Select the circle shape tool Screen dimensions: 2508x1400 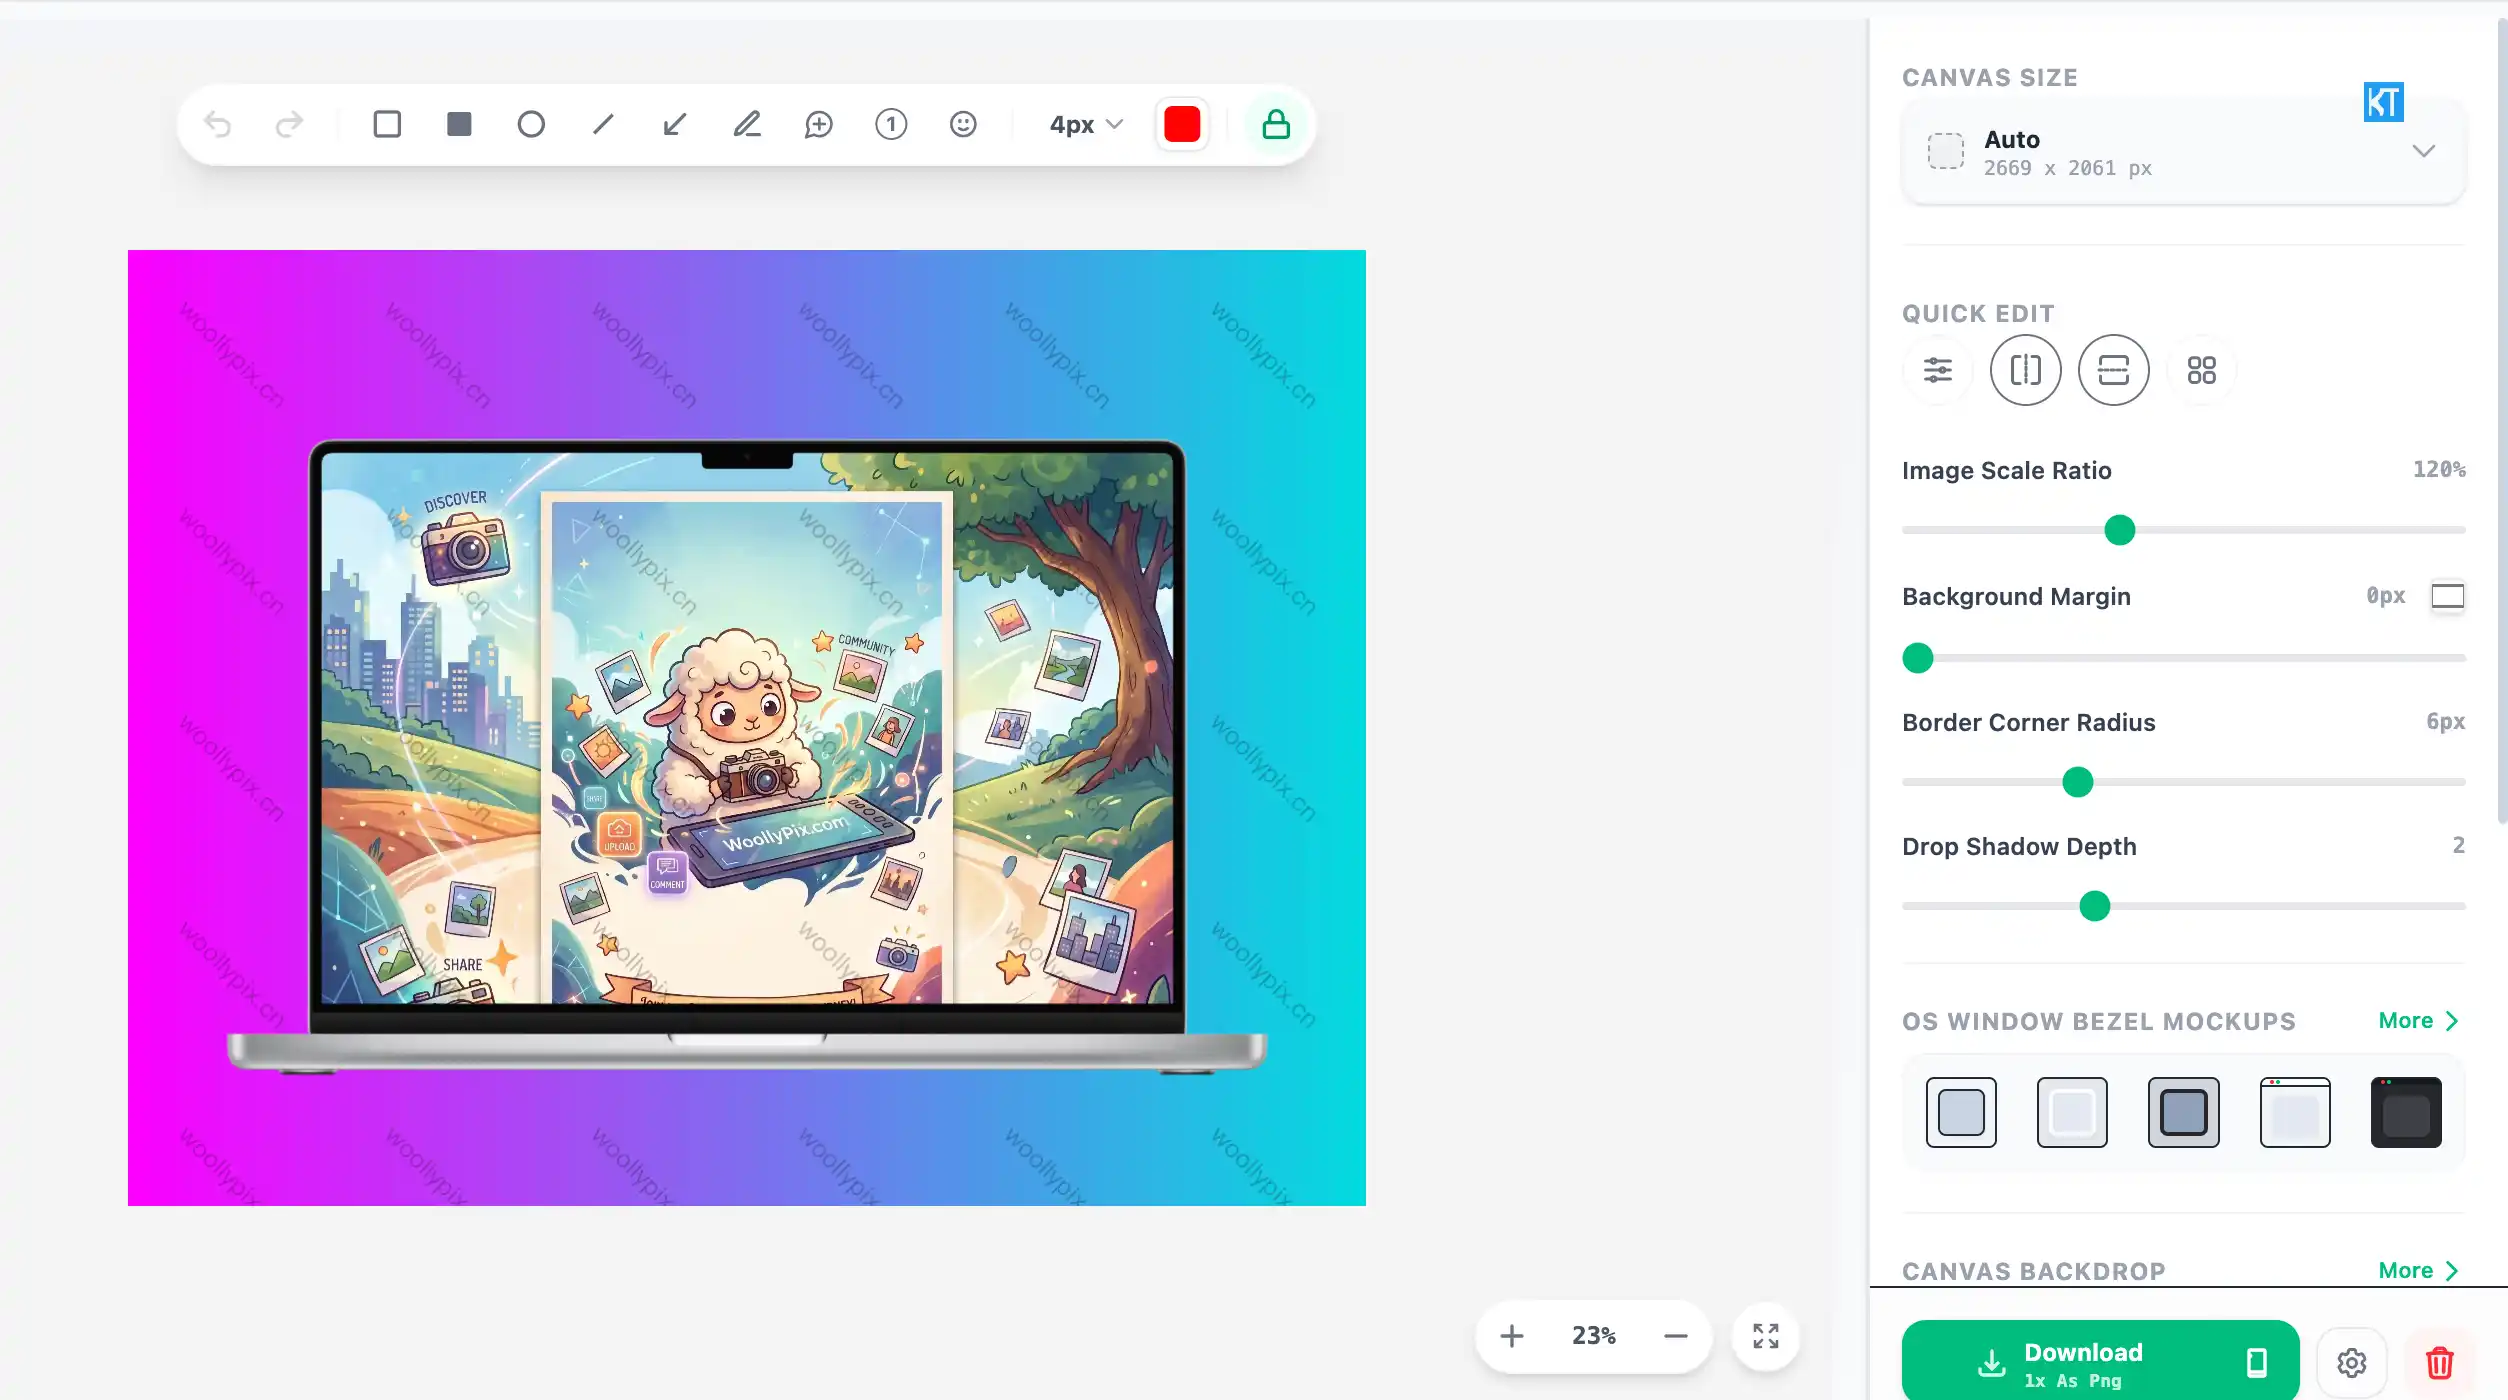(531, 124)
